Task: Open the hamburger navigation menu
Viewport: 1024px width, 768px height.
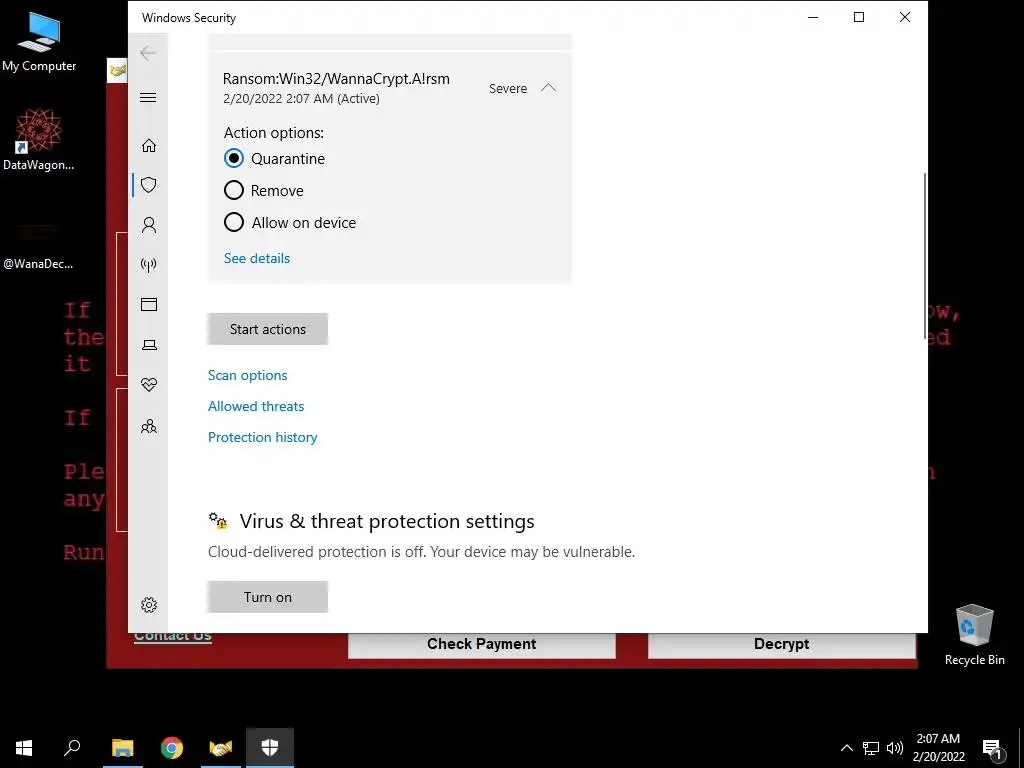Action: coord(148,97)
